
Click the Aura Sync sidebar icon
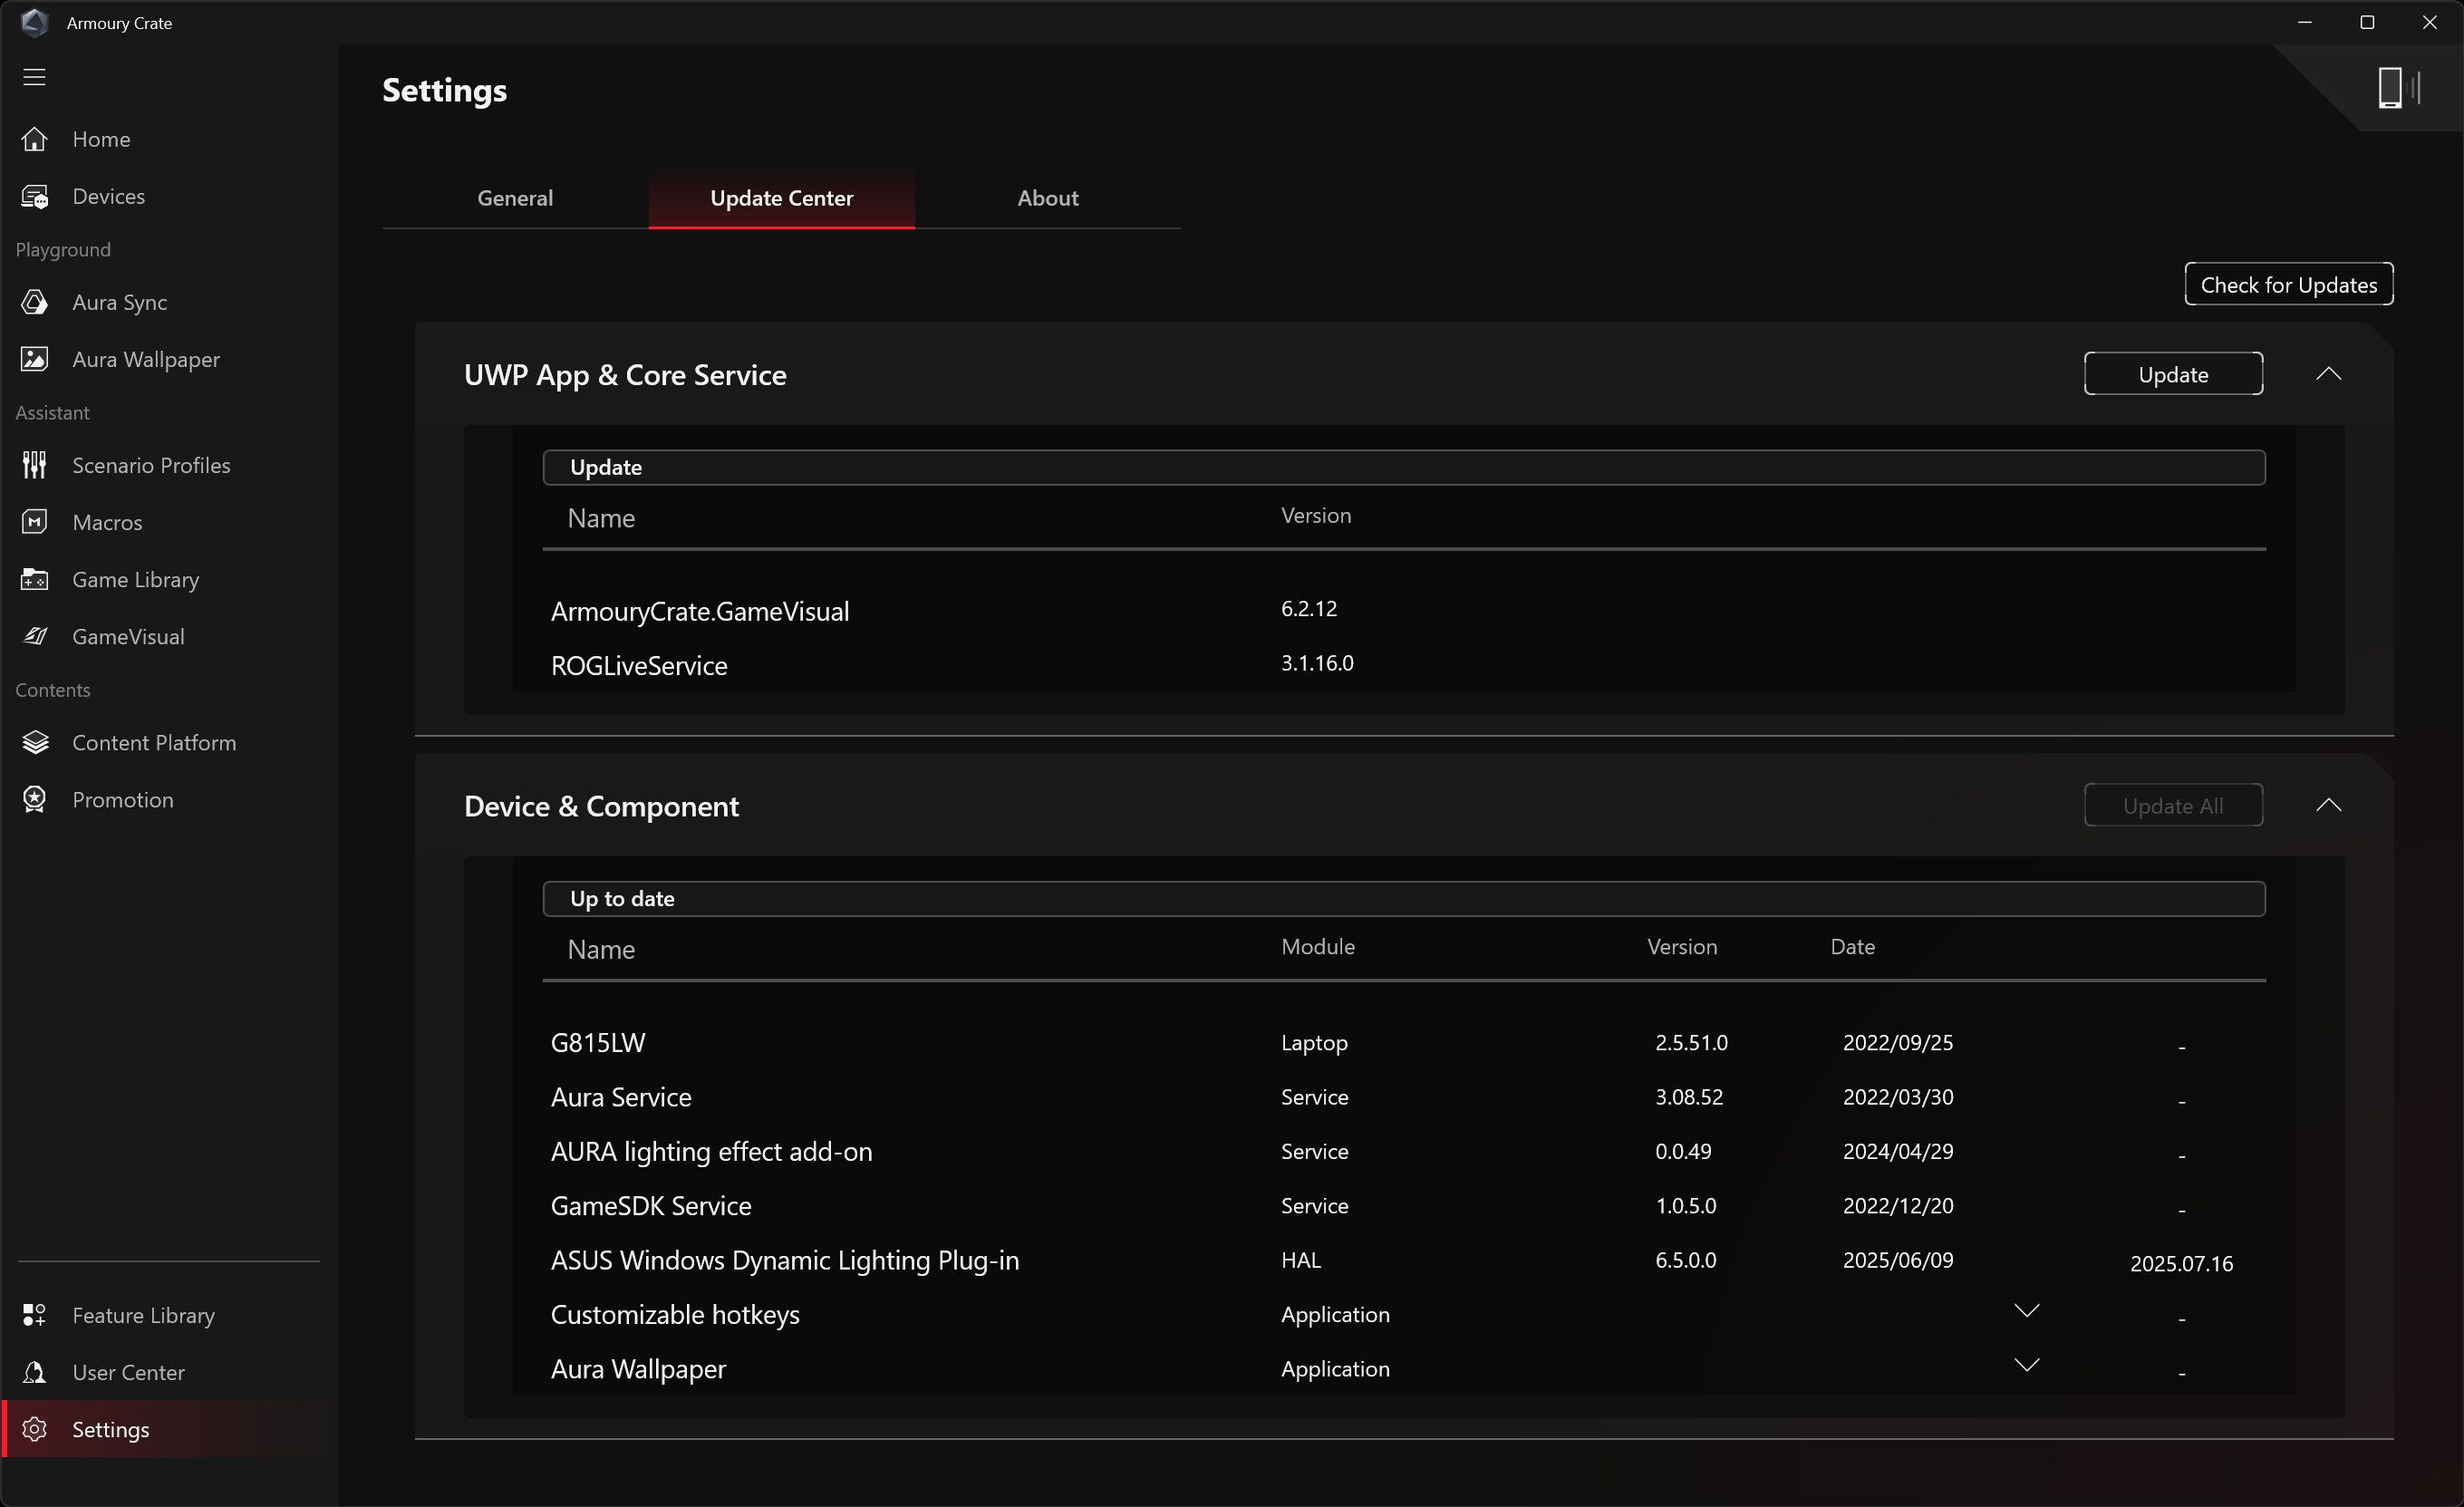pyautogui.click(x=35, y=302)
